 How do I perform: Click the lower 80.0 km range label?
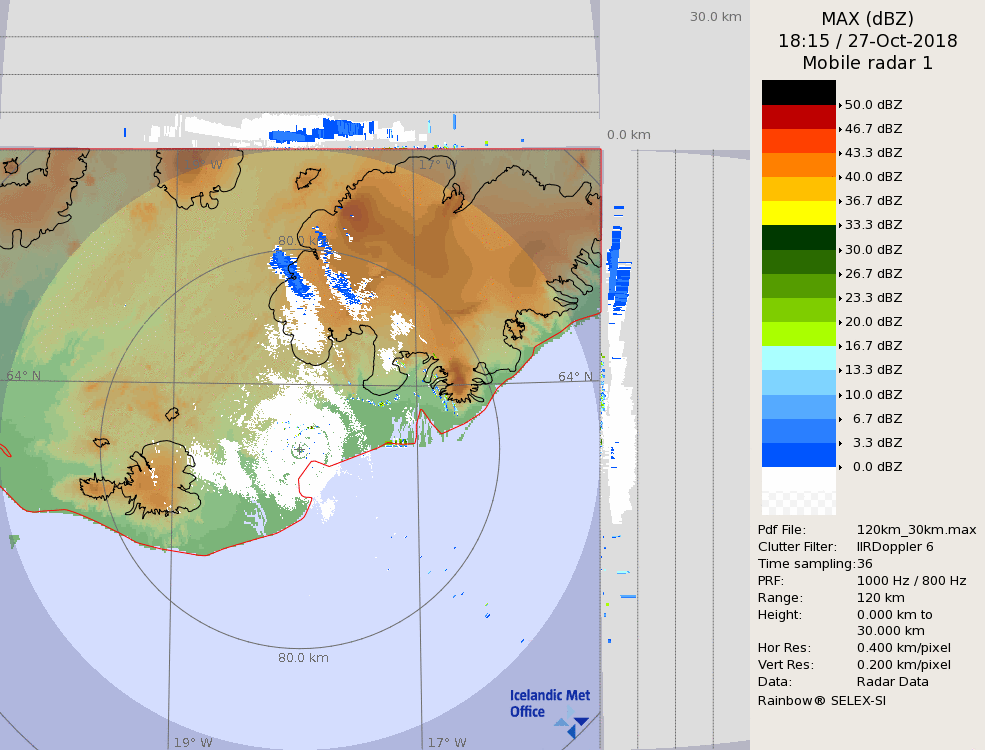point(303,658)
